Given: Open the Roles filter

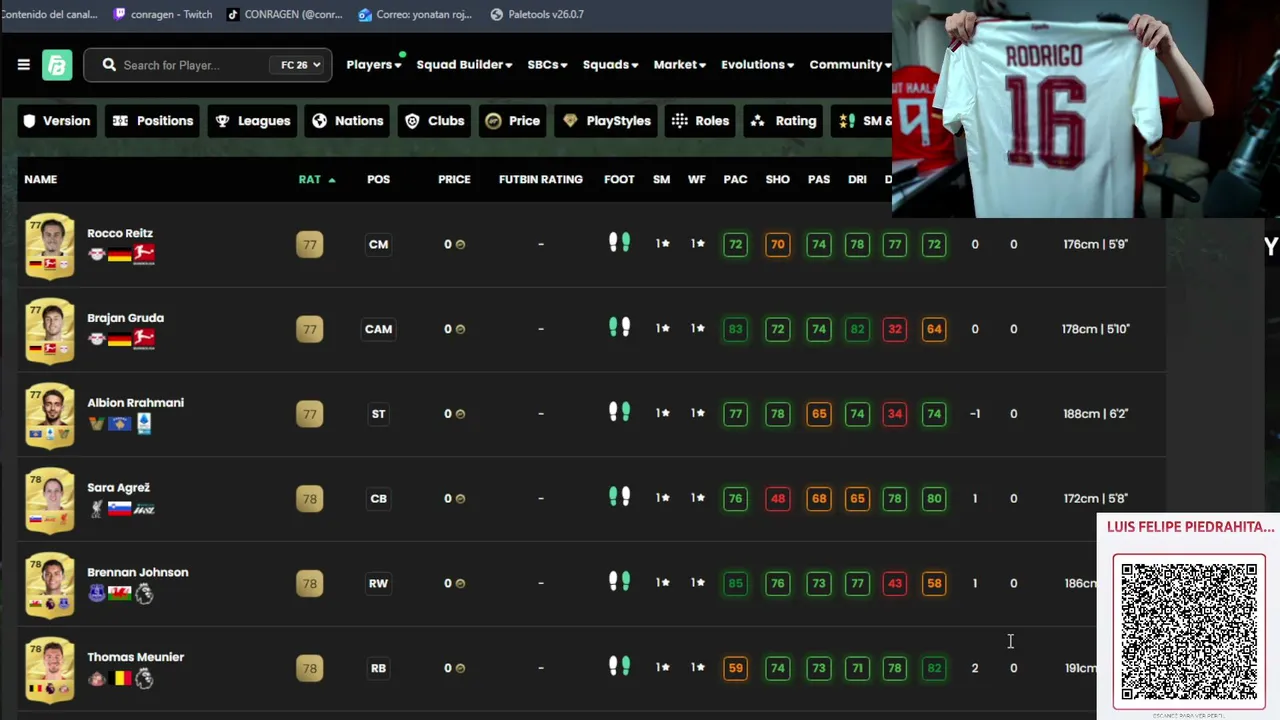Looking at the screenshot, I should point(700,121).
